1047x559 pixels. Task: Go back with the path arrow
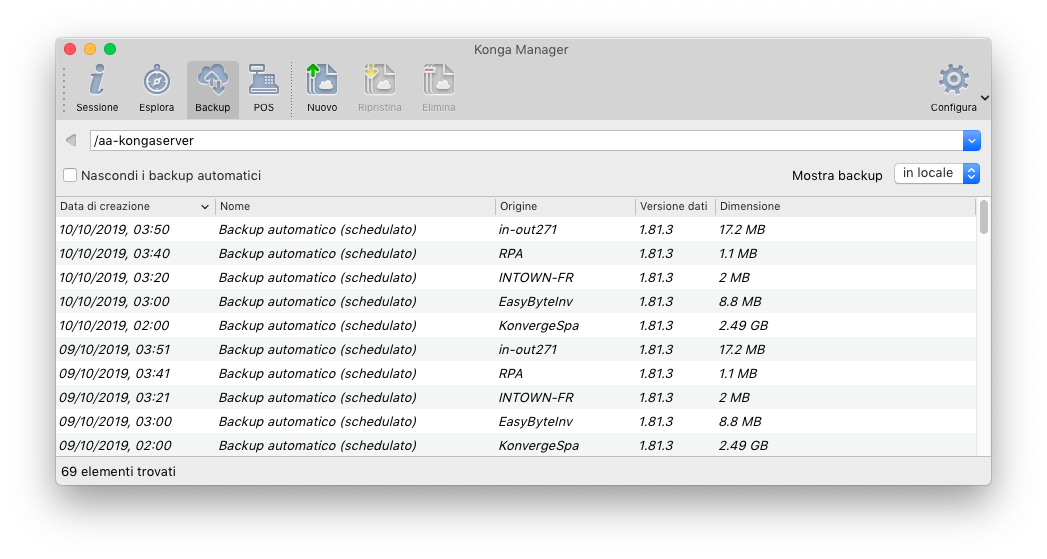[x=71, y=140]
